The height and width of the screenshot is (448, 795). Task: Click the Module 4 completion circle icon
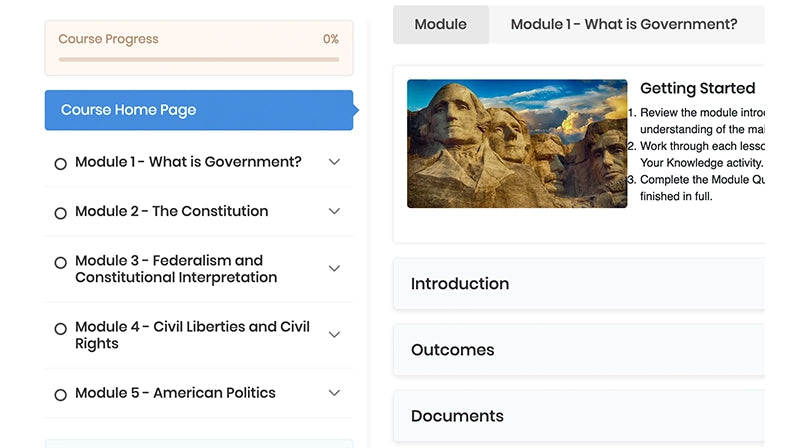(x=60, y=329)
